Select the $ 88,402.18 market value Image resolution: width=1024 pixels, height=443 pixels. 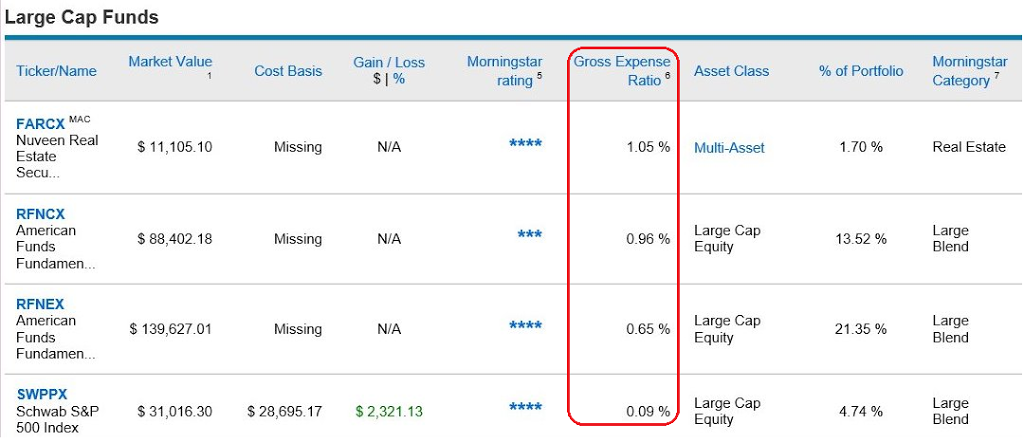point(174,238)
